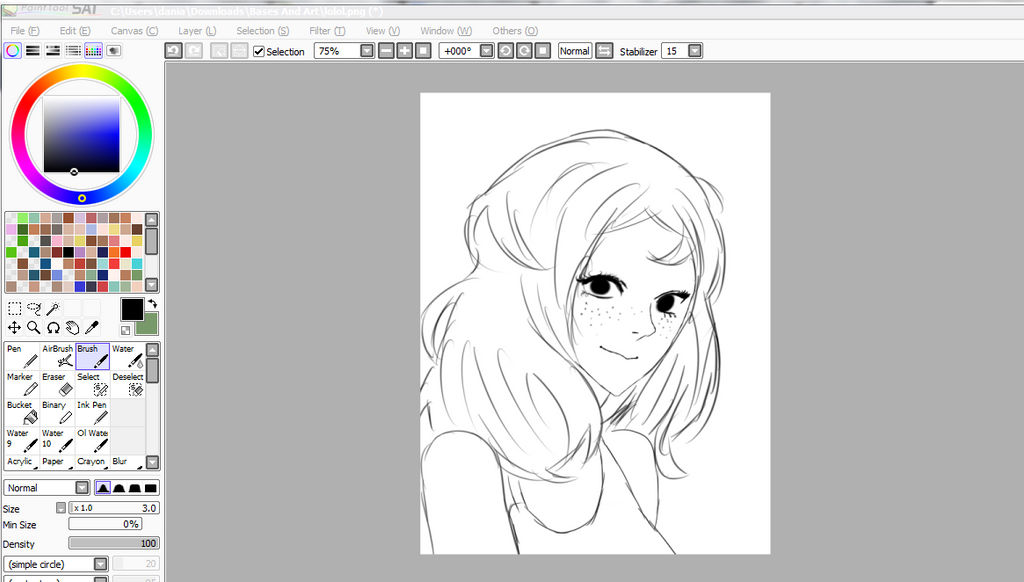Select the magic wand tool

pos(53,308)
